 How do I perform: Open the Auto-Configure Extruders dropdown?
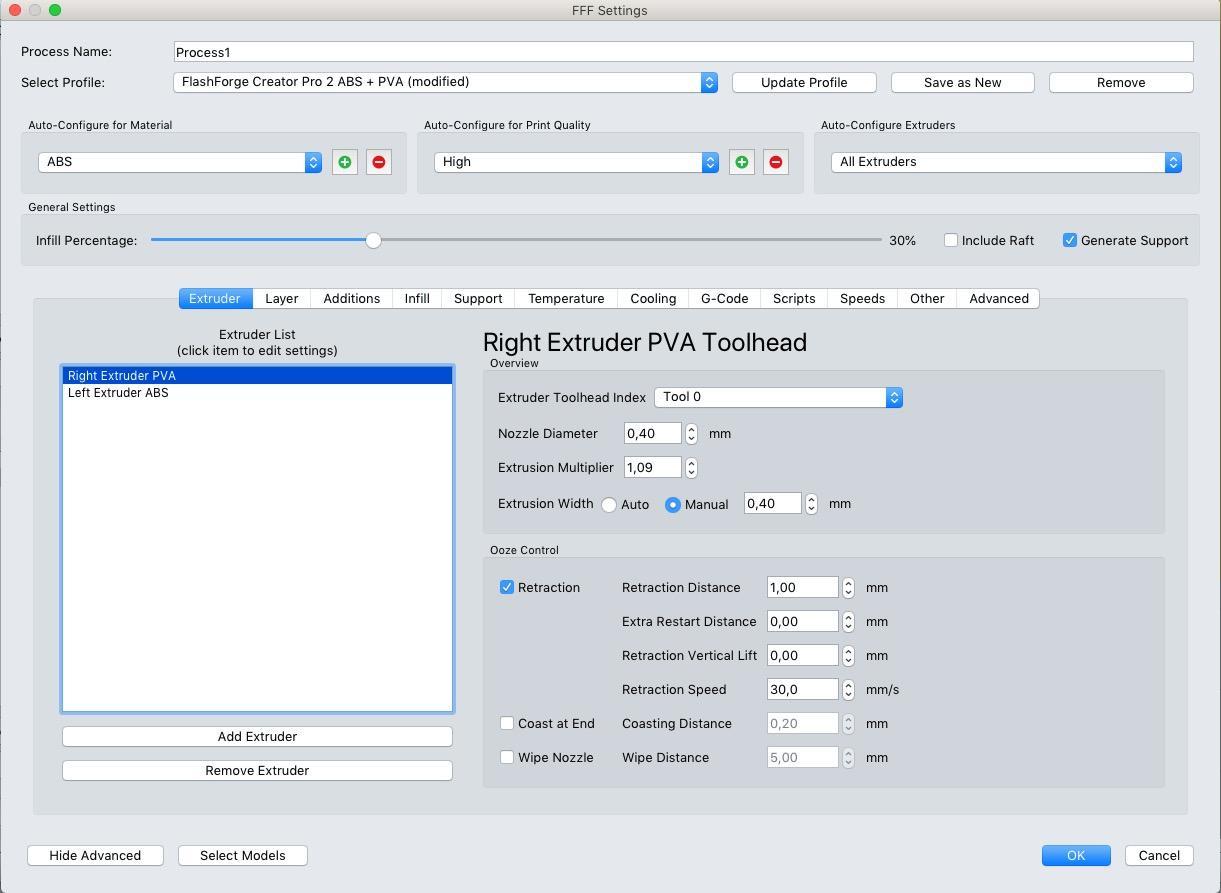(1006, 162)
